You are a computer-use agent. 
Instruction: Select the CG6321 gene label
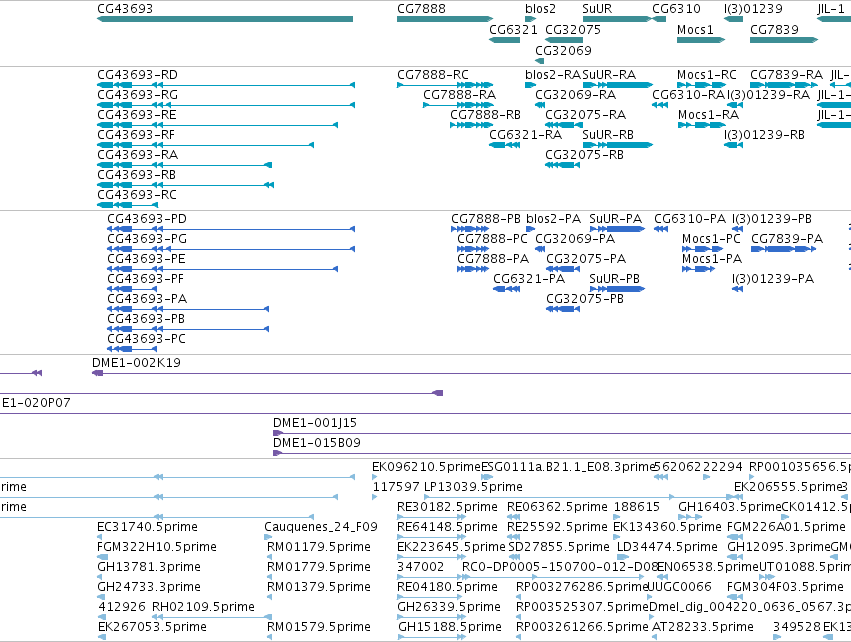(513, 29)
